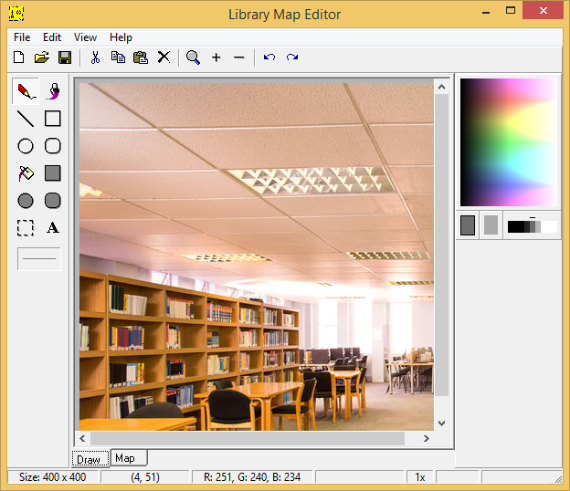Pick a color from the spectrum palette
The image size is (570, 491).
point(508,142)
